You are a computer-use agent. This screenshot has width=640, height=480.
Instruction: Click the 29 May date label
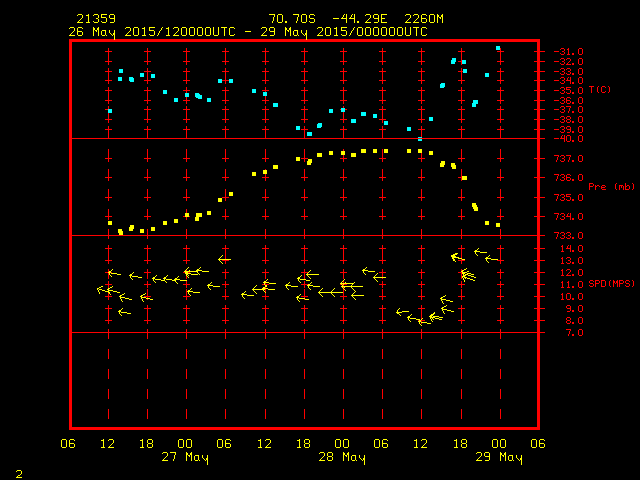499,457
